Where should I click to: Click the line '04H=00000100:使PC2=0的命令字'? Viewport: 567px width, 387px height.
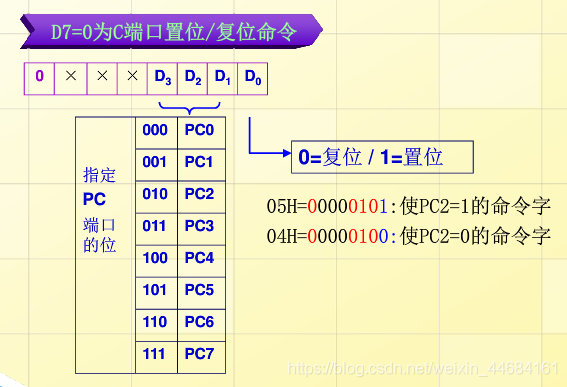408,236
